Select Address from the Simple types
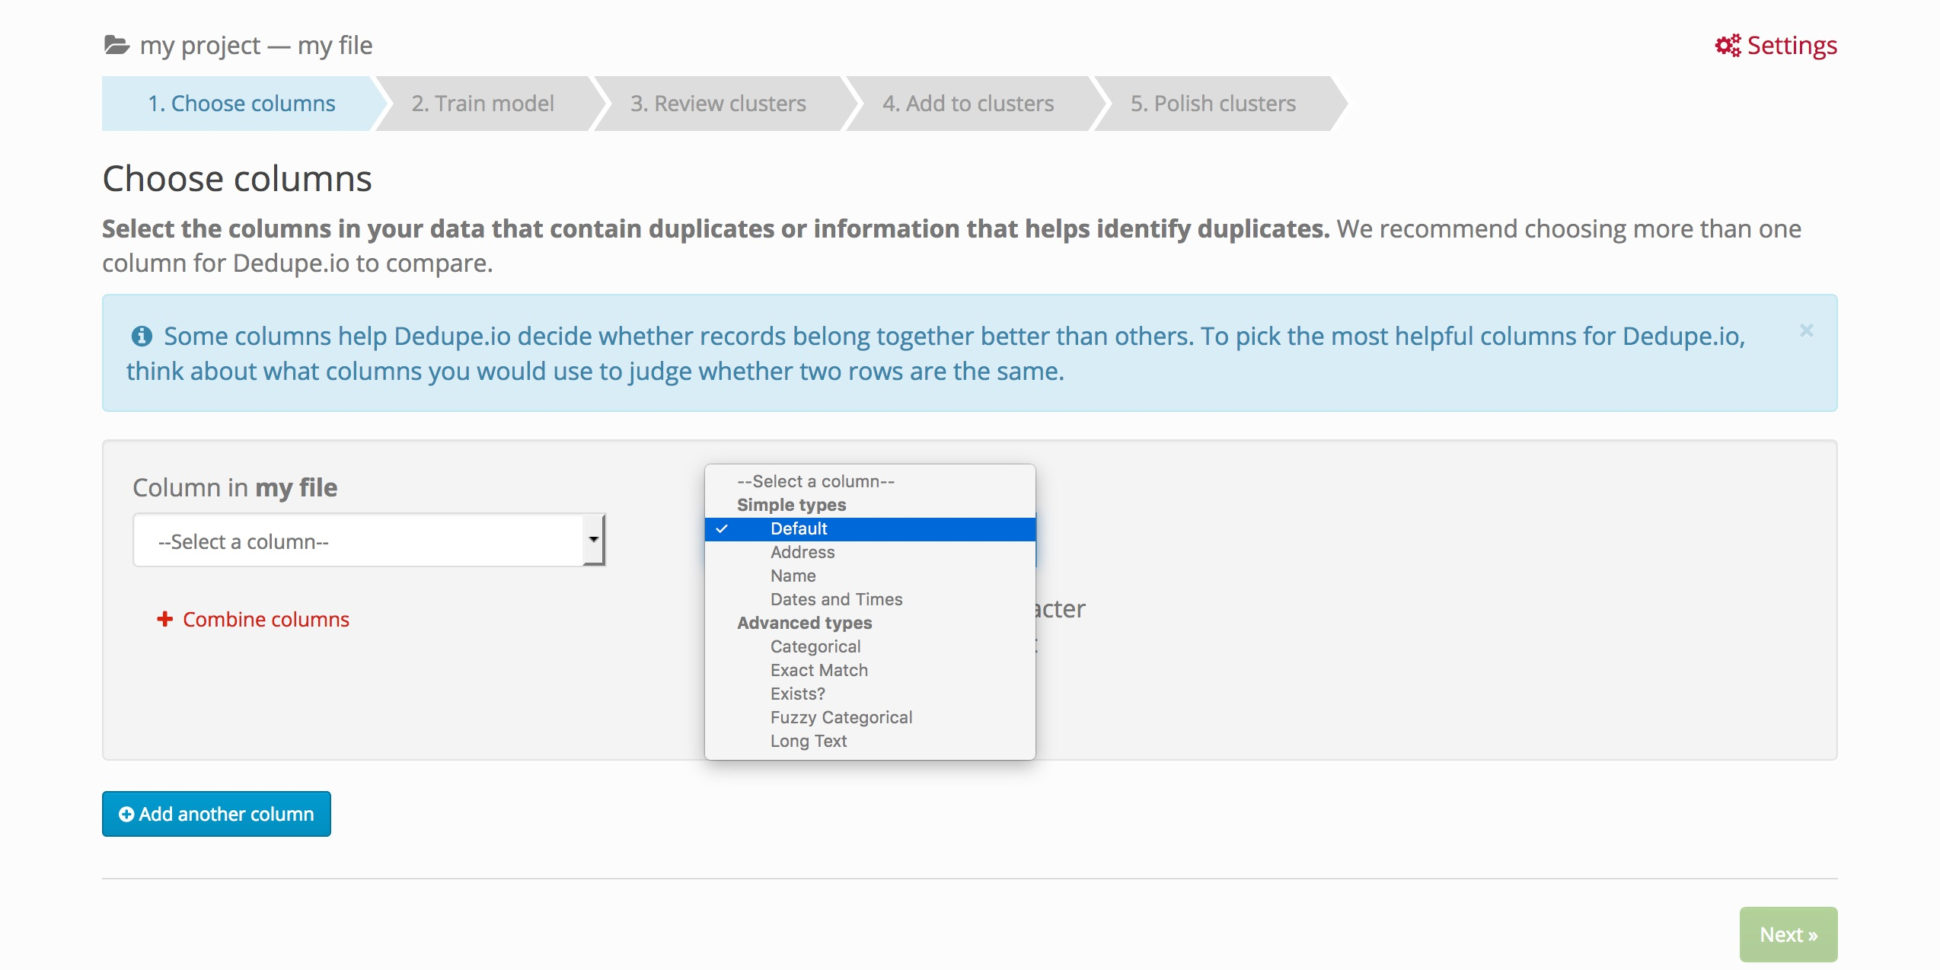This screenshot has height=970, width=1940. pos(802,551)
